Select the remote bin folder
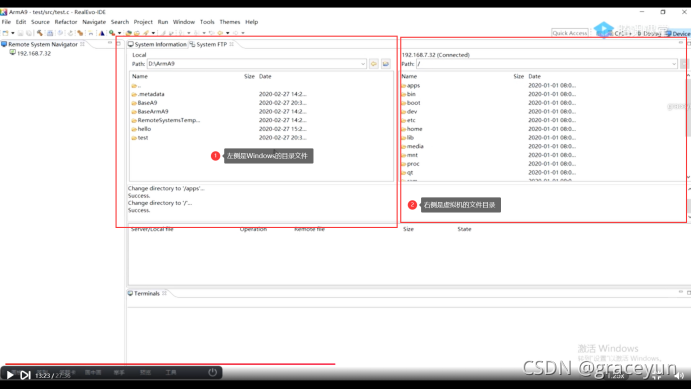692x389 pixels. pyautogui.click(x=408, y=94)
